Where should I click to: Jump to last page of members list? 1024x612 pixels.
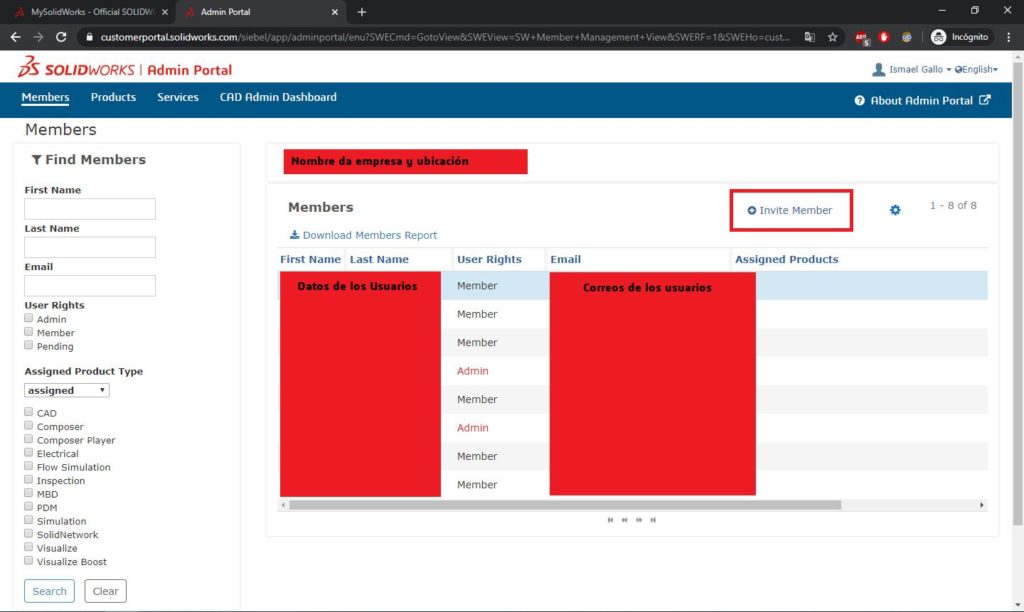[653, 520]
